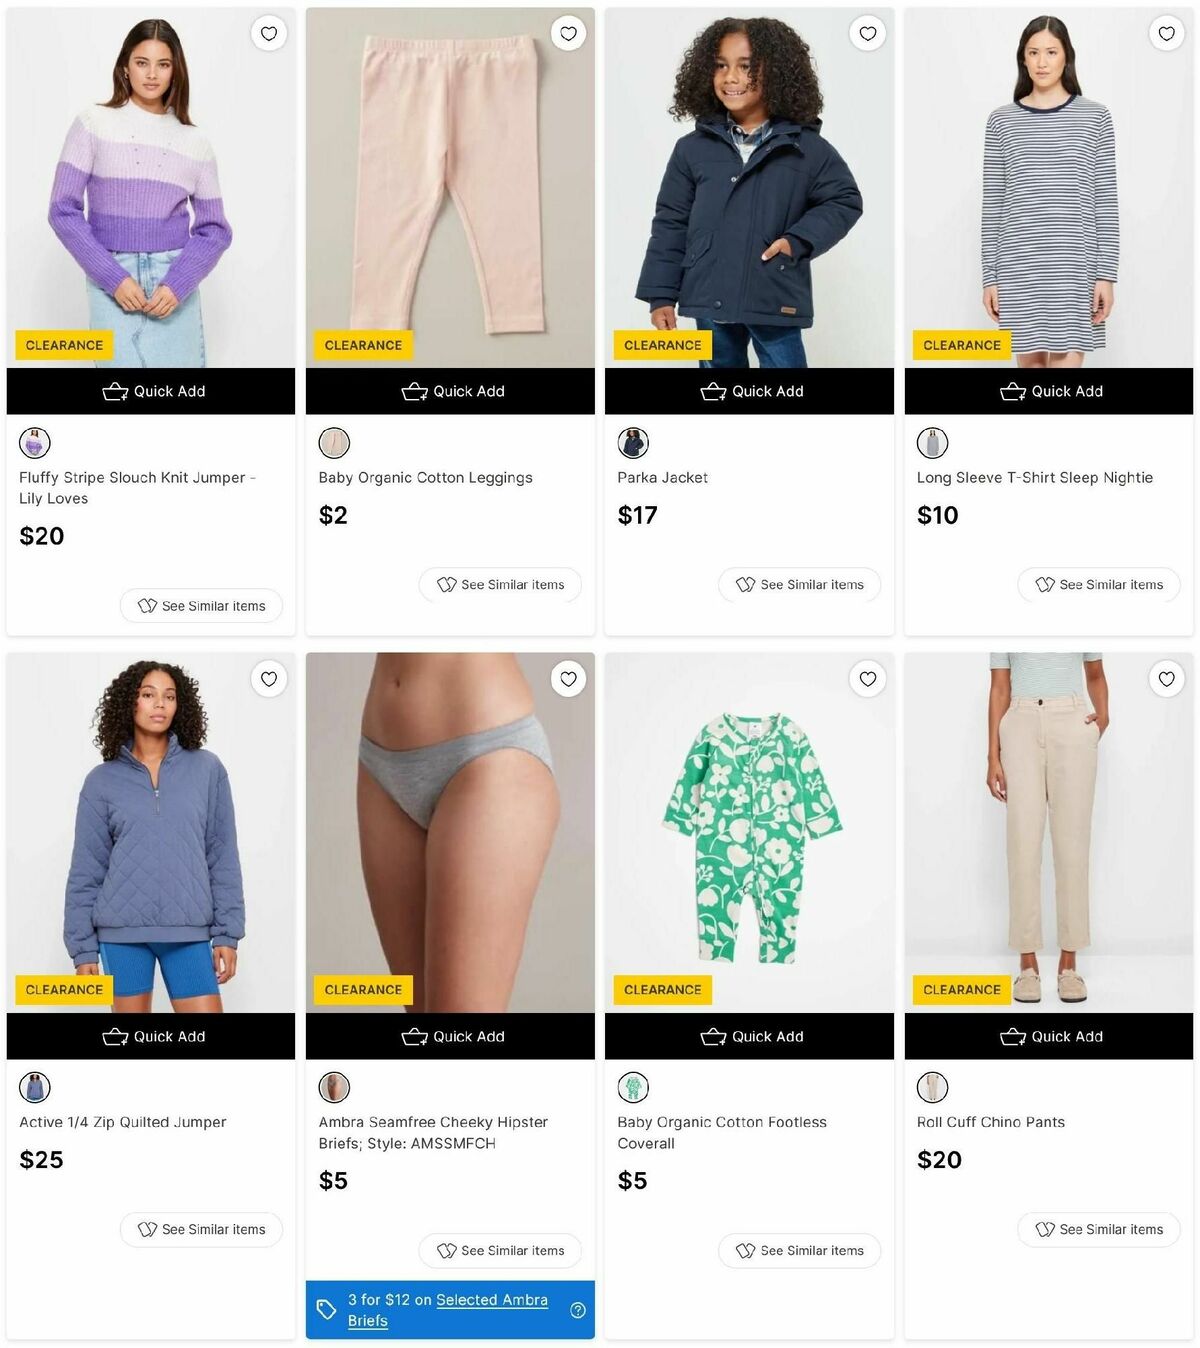The image size is (1200, 1348).
Task: Quick Add the Parka Jacket
Action: [x=749, y=391]
